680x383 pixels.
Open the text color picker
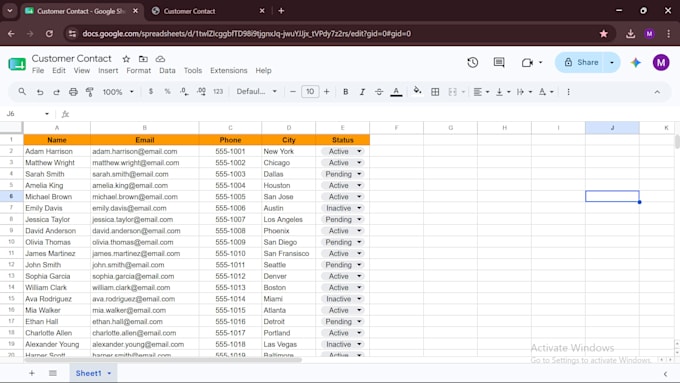pos(396,92)
